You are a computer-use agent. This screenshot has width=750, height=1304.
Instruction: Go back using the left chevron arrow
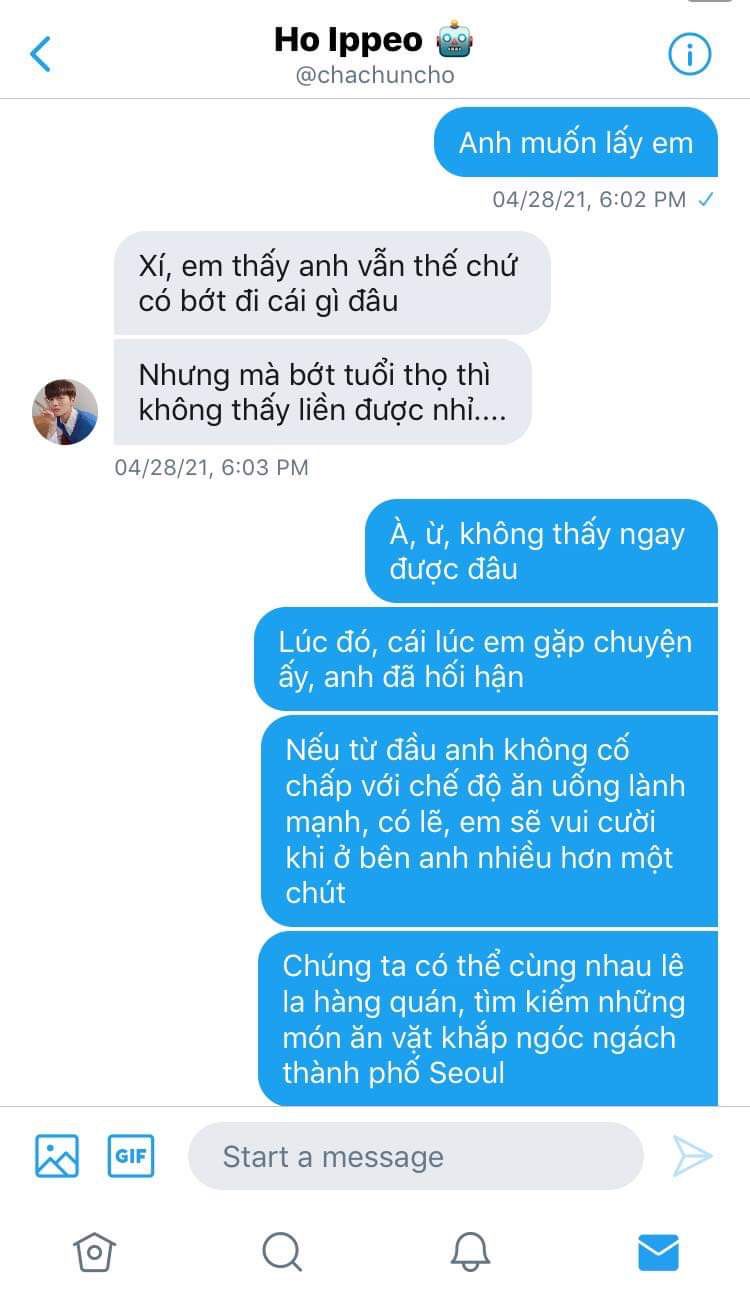pyautogui.click(x=40, y=54)
